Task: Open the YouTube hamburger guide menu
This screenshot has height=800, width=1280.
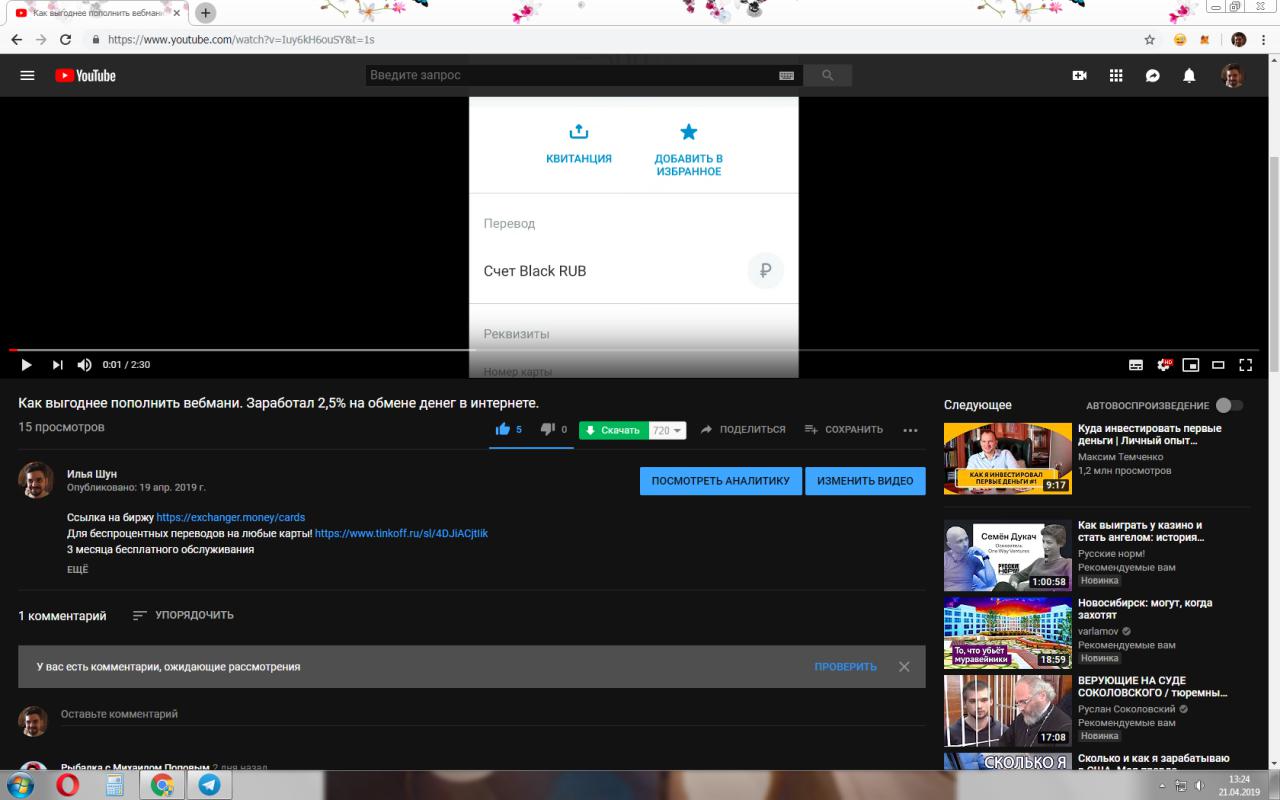Action: tap(27, 75)
